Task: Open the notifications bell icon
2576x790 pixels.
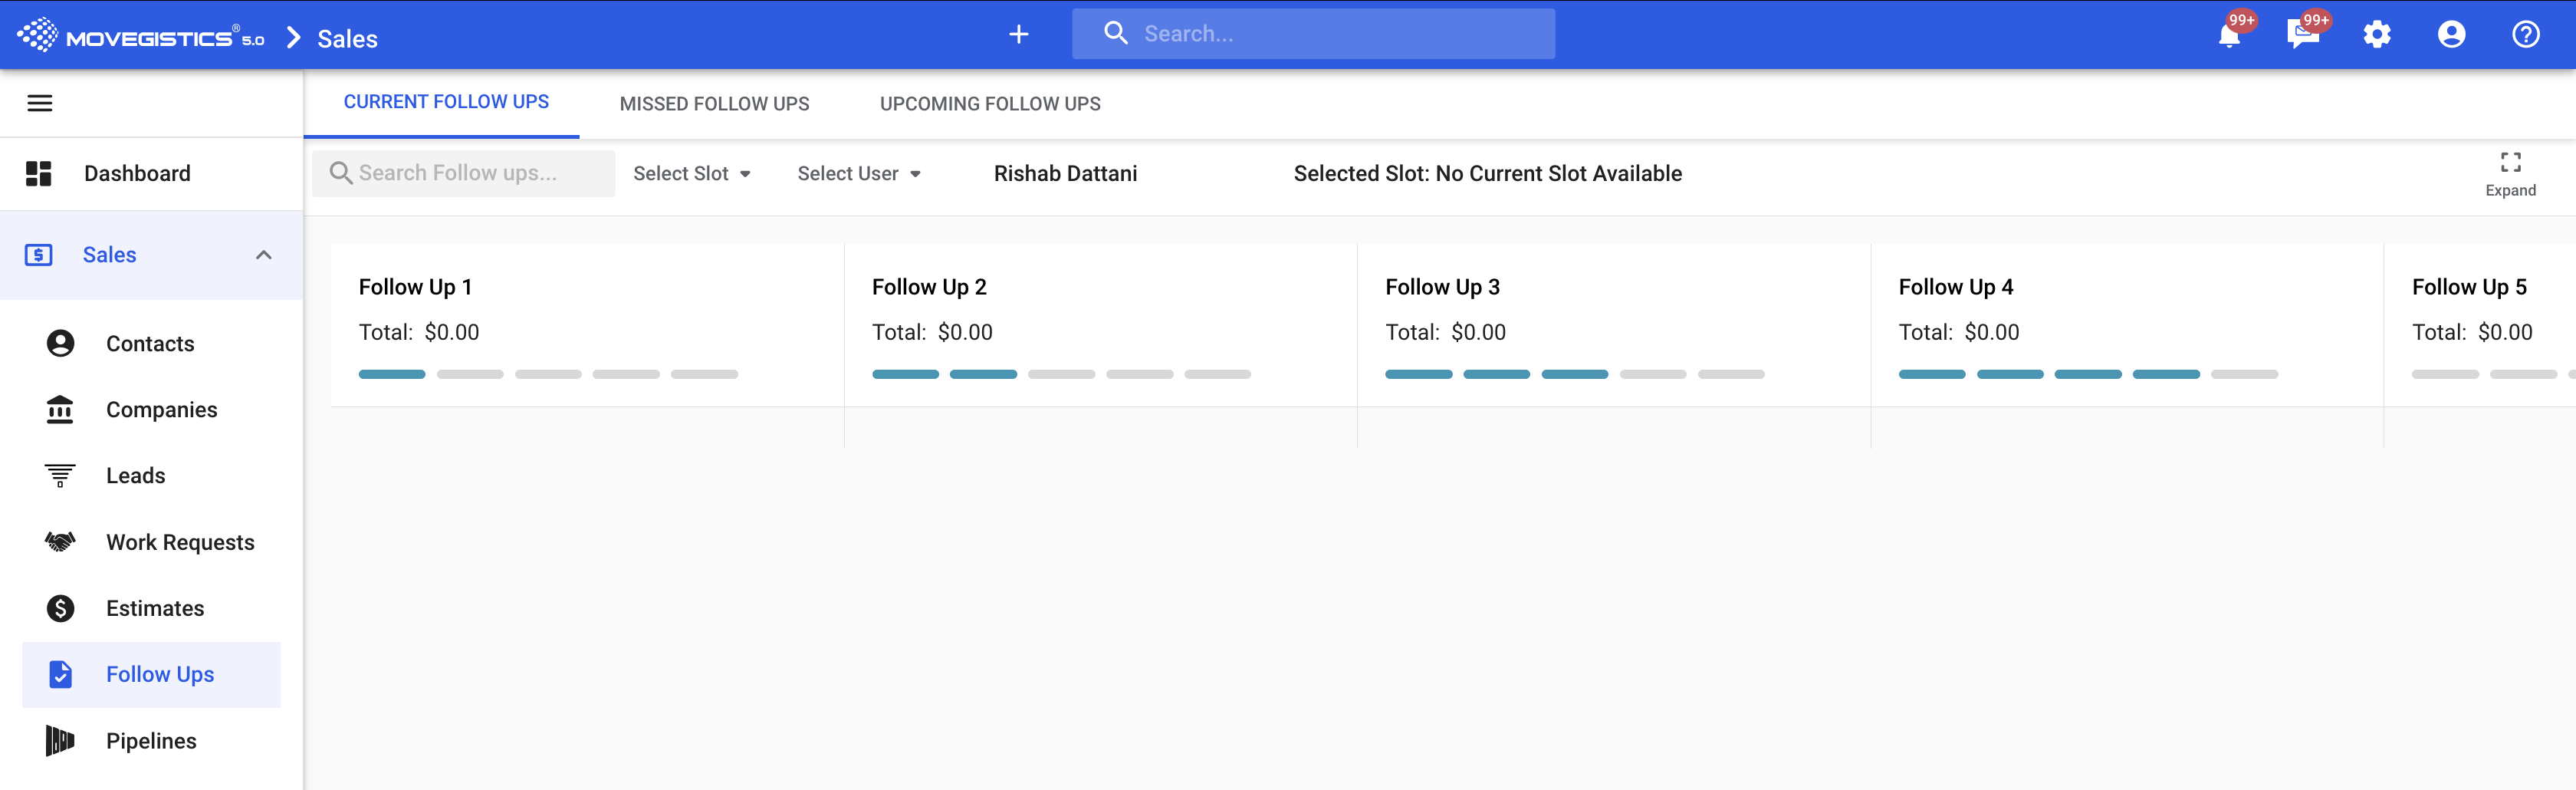Action: click(x=2229, y=36)
